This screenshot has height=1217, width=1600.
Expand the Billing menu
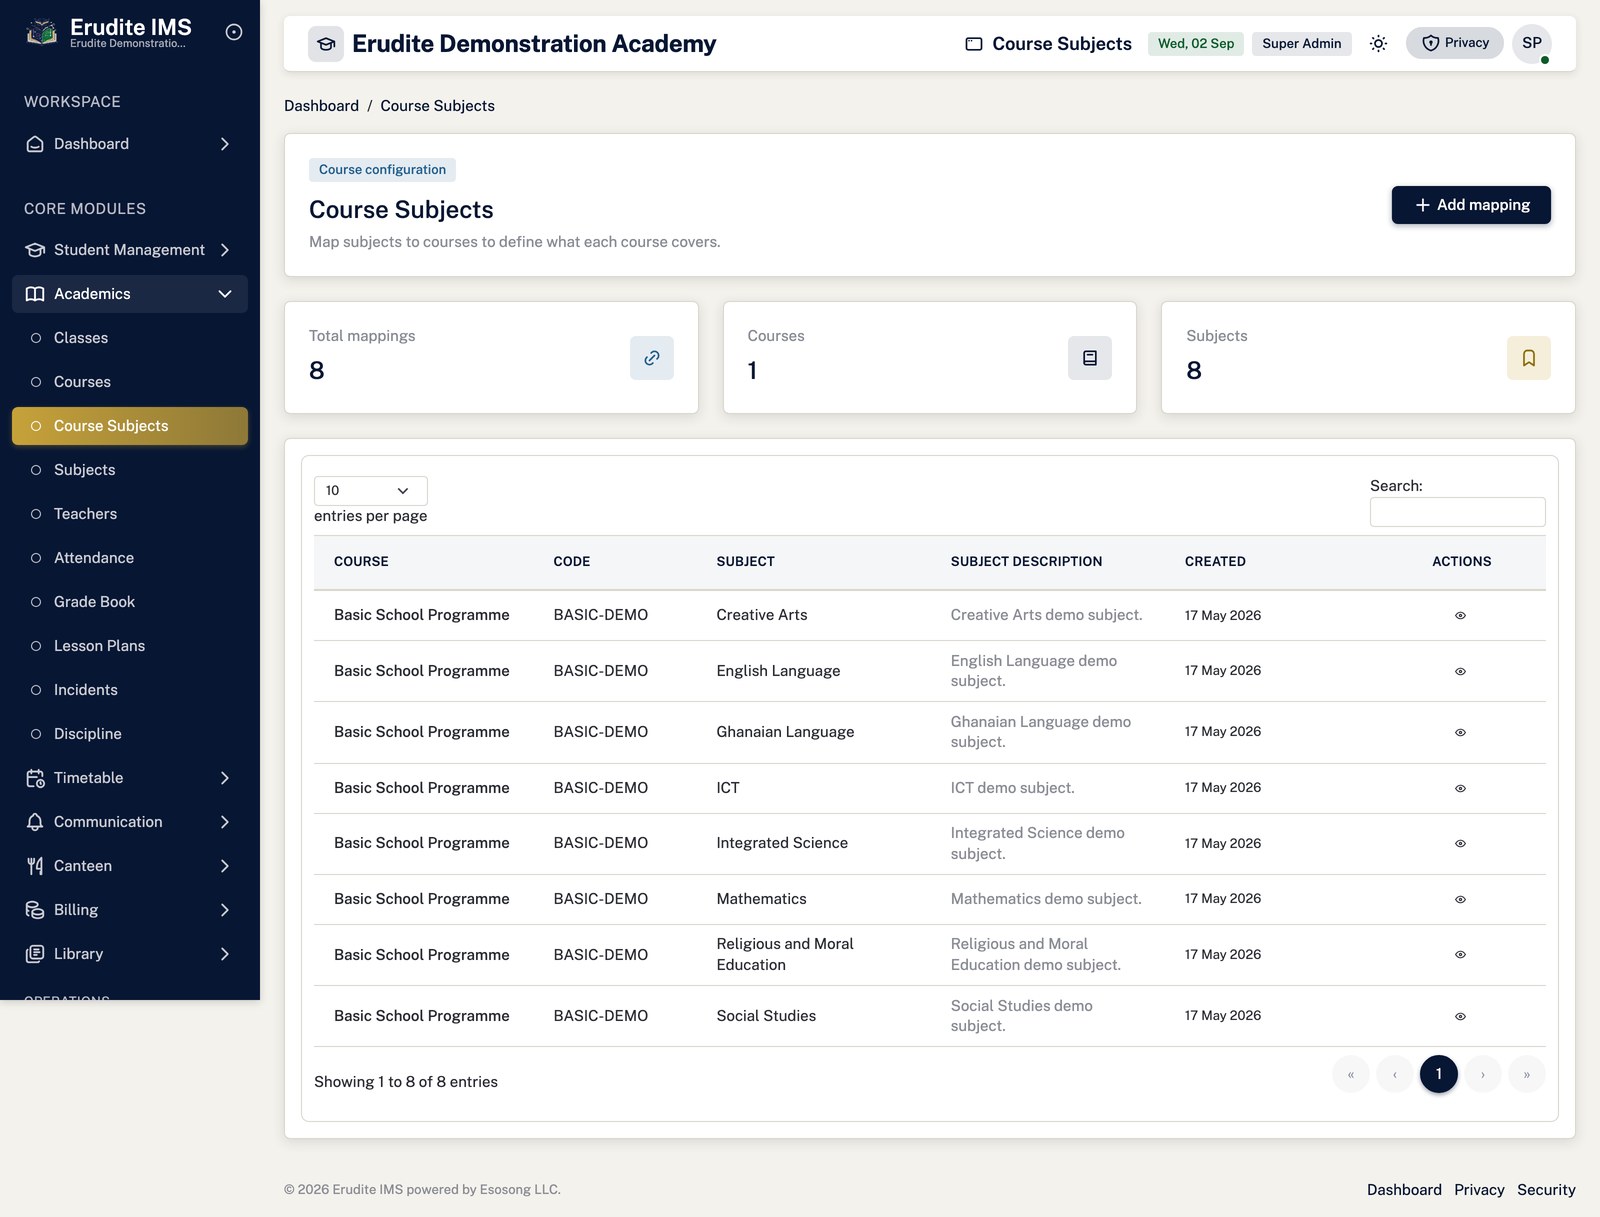pos(130,910)
